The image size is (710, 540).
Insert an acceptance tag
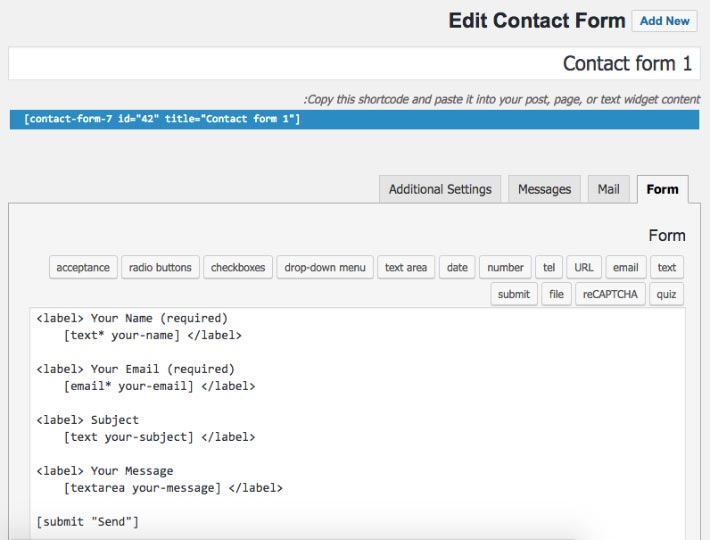[83, 268]
